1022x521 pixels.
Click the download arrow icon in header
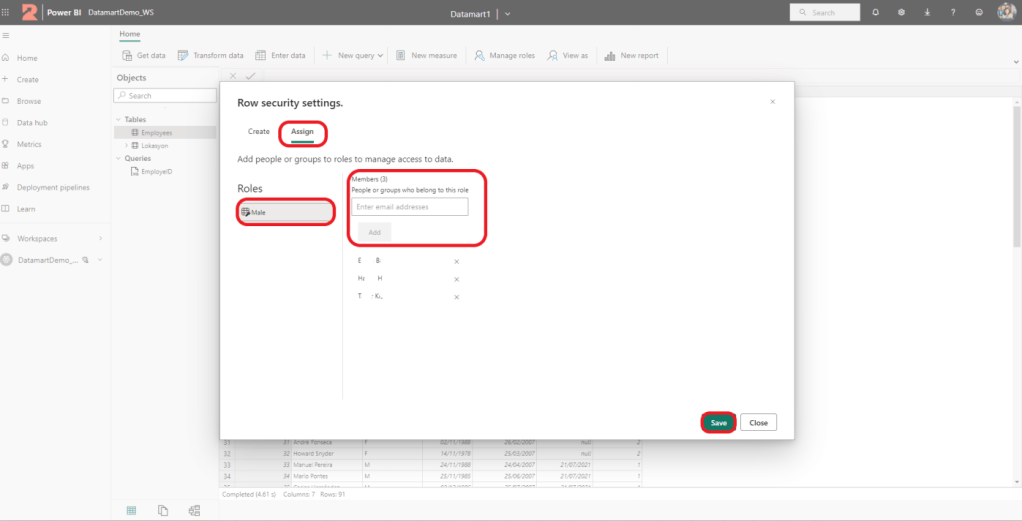[926, 12]
